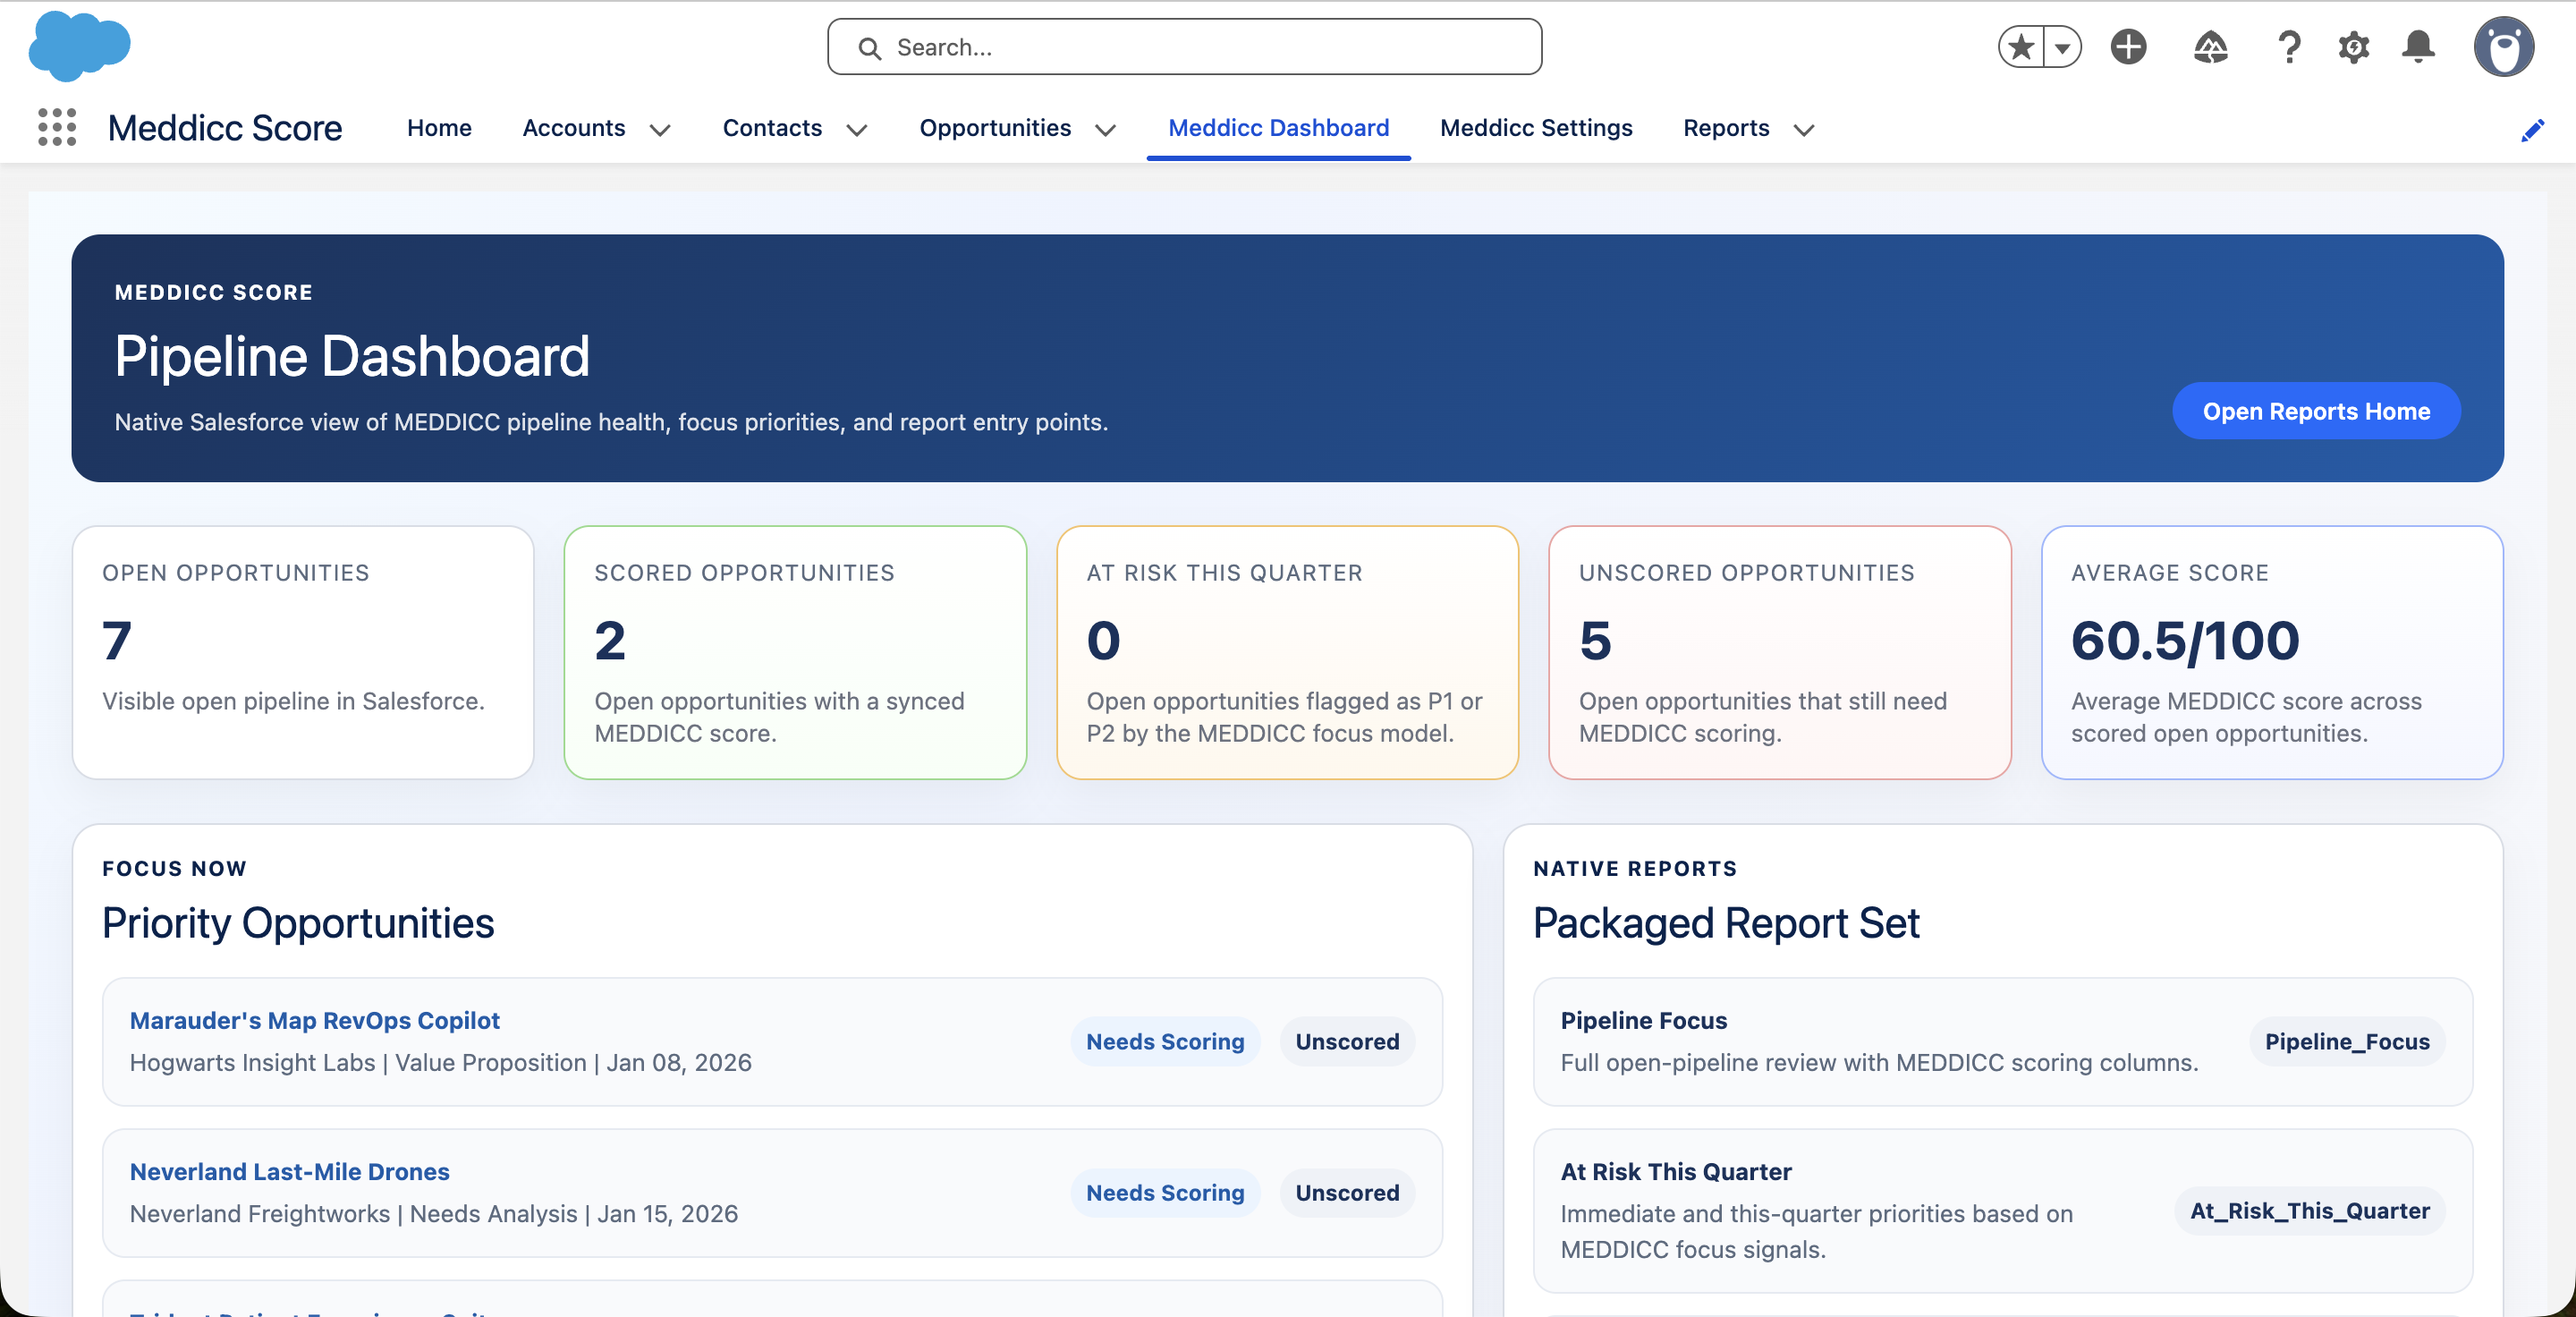Click Needs Scoring badge for Neverland
The width and height of the screenshot is (2576, 1317).
(x=1165, y=1192)
